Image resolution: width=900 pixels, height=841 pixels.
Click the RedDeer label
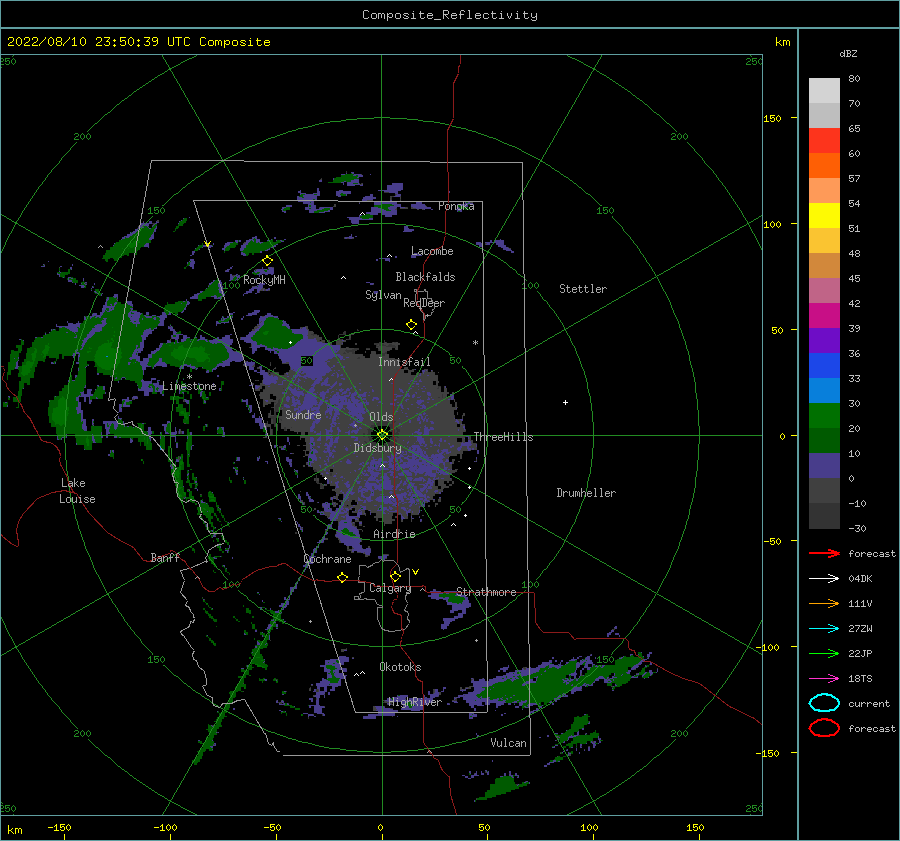(424, 303)
